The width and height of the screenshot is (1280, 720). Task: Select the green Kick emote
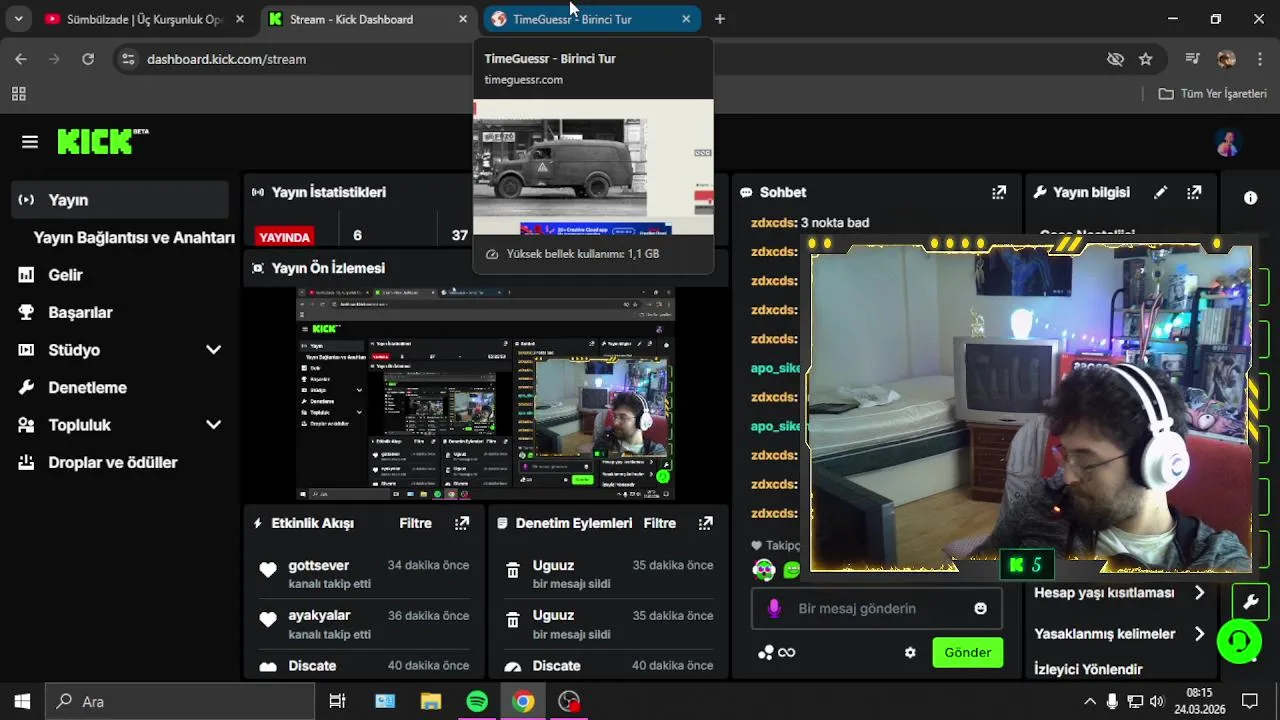[792, 570]
